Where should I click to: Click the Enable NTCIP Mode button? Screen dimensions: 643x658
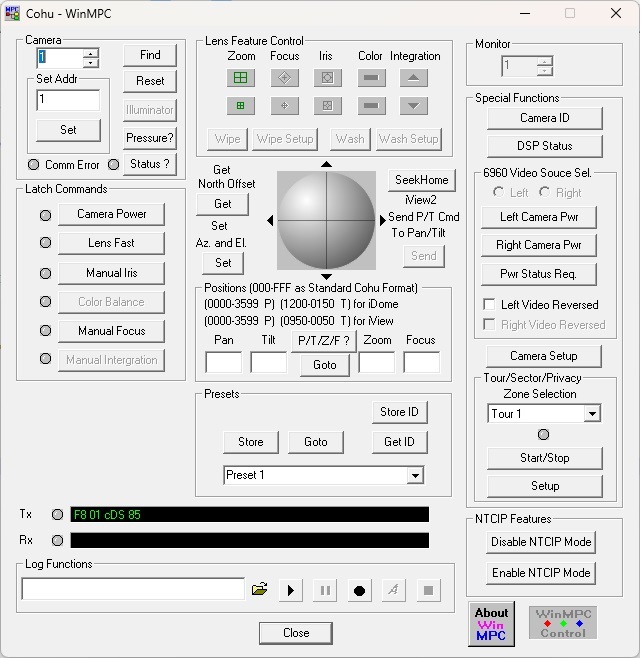pyautogui.click(x=540, y=573)
